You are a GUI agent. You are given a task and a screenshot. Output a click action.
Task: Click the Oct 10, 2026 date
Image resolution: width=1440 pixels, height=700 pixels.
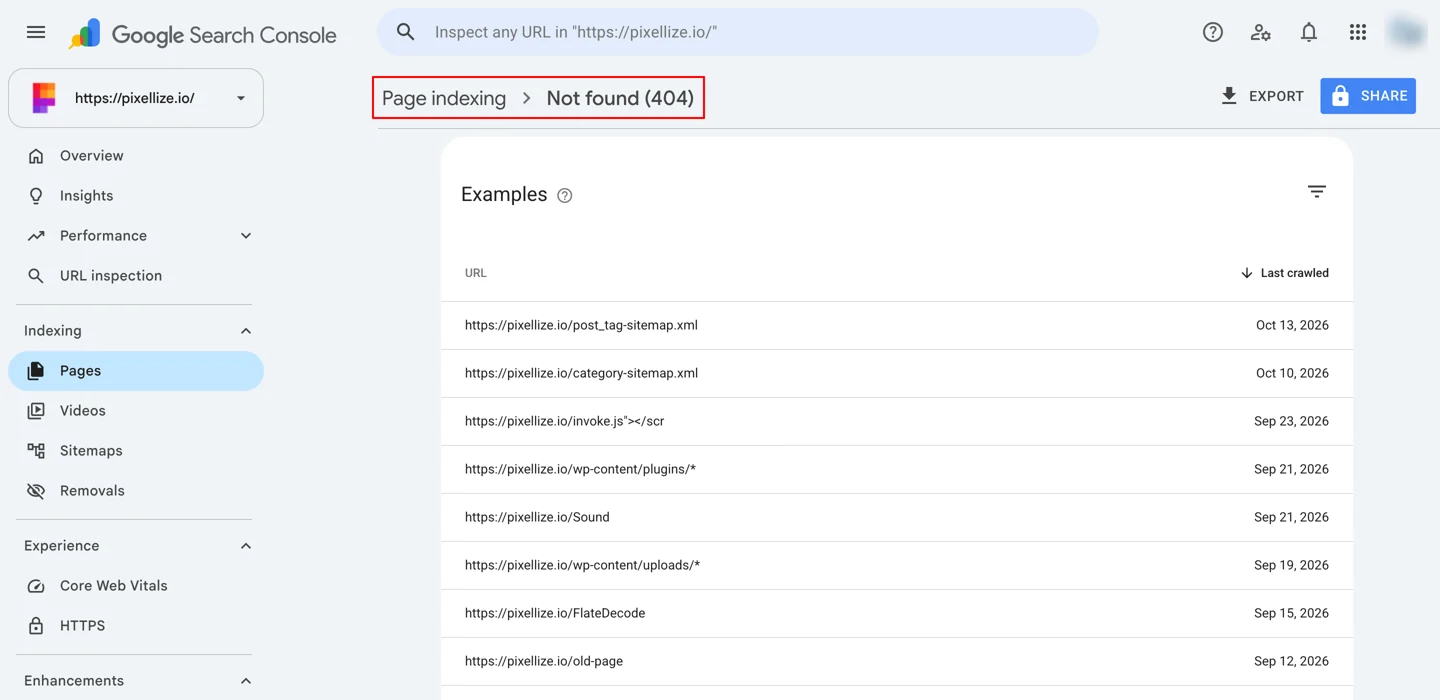pyautogui.click(x=1292, y=373)
